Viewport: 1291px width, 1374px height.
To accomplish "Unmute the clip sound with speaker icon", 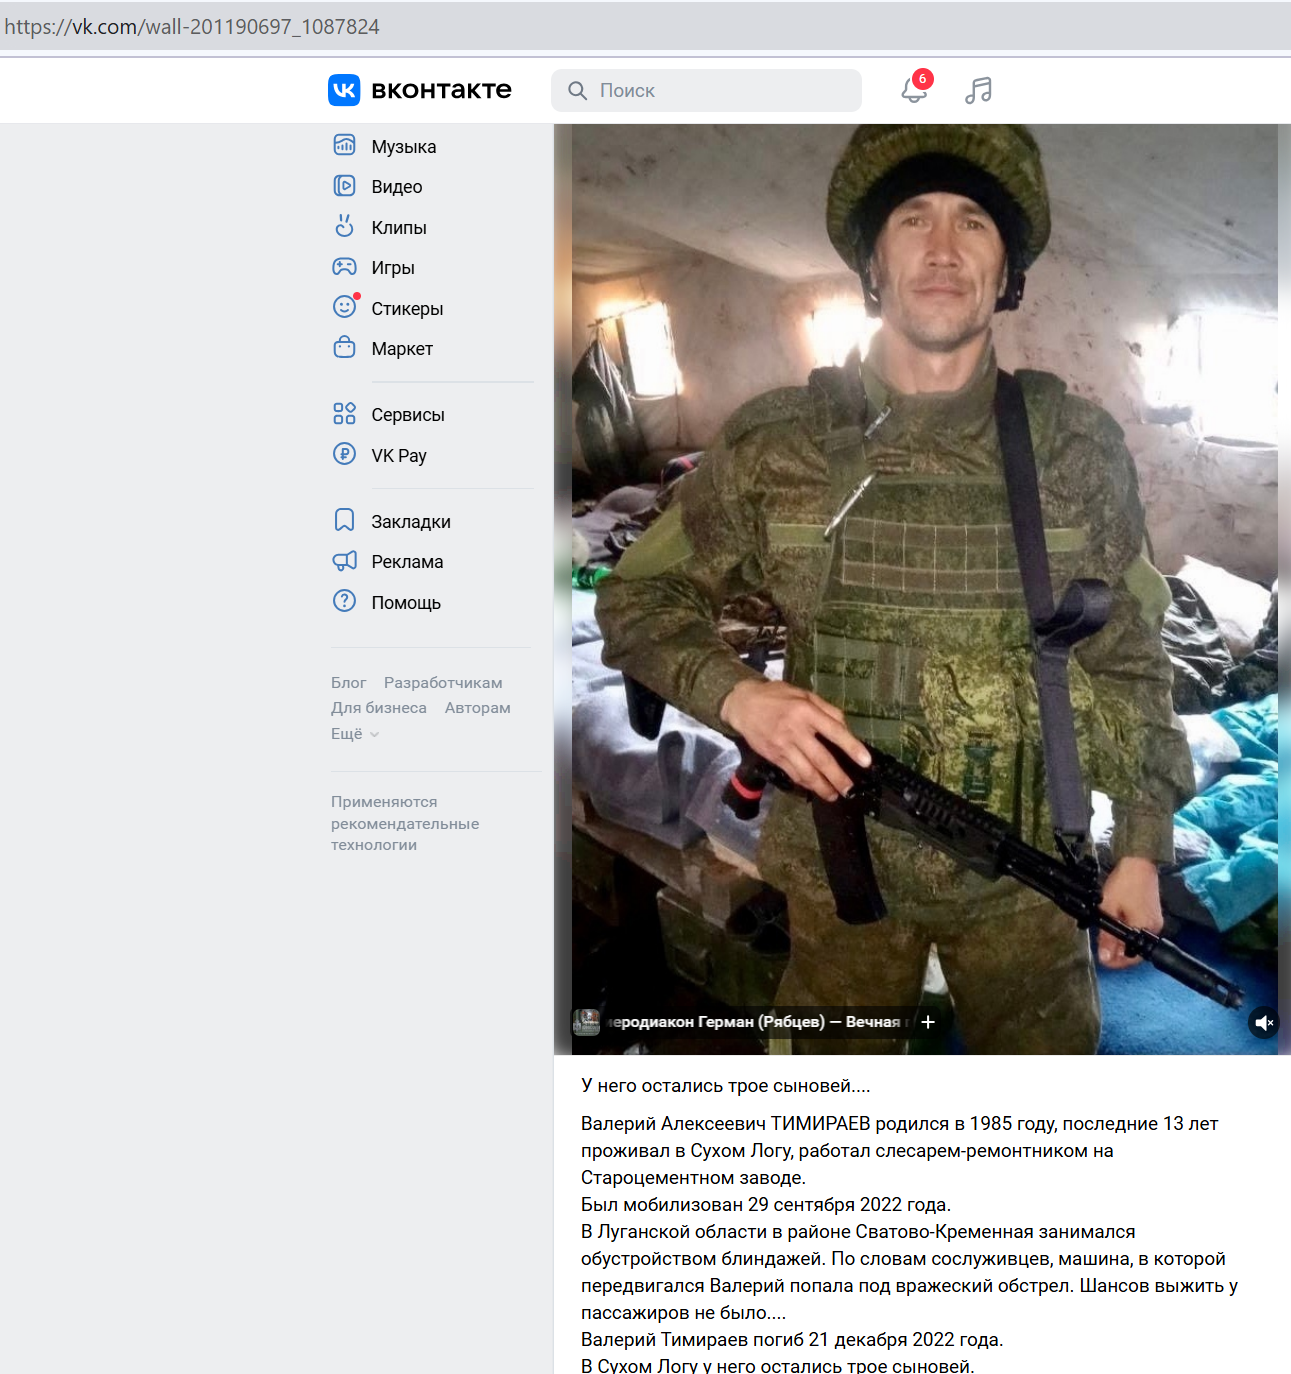I will pos(1264,1022).
